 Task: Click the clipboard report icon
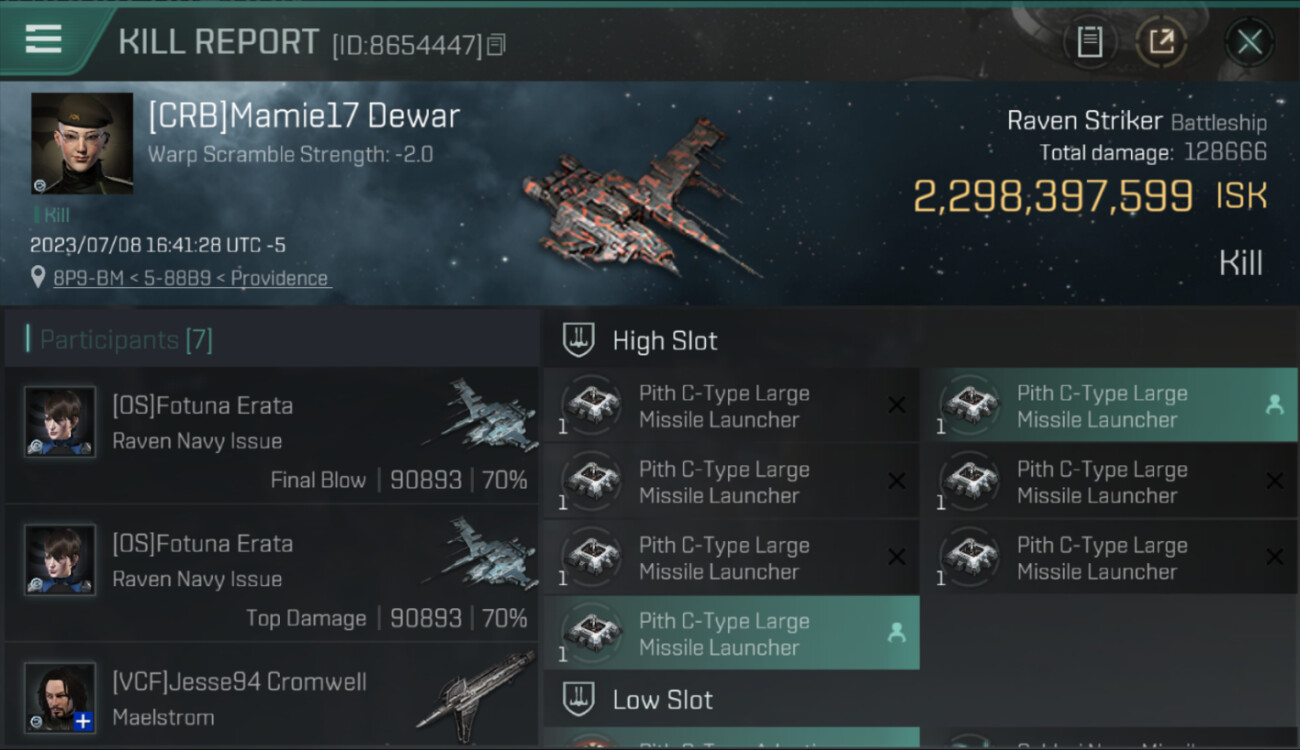[x=1089, y=42]
